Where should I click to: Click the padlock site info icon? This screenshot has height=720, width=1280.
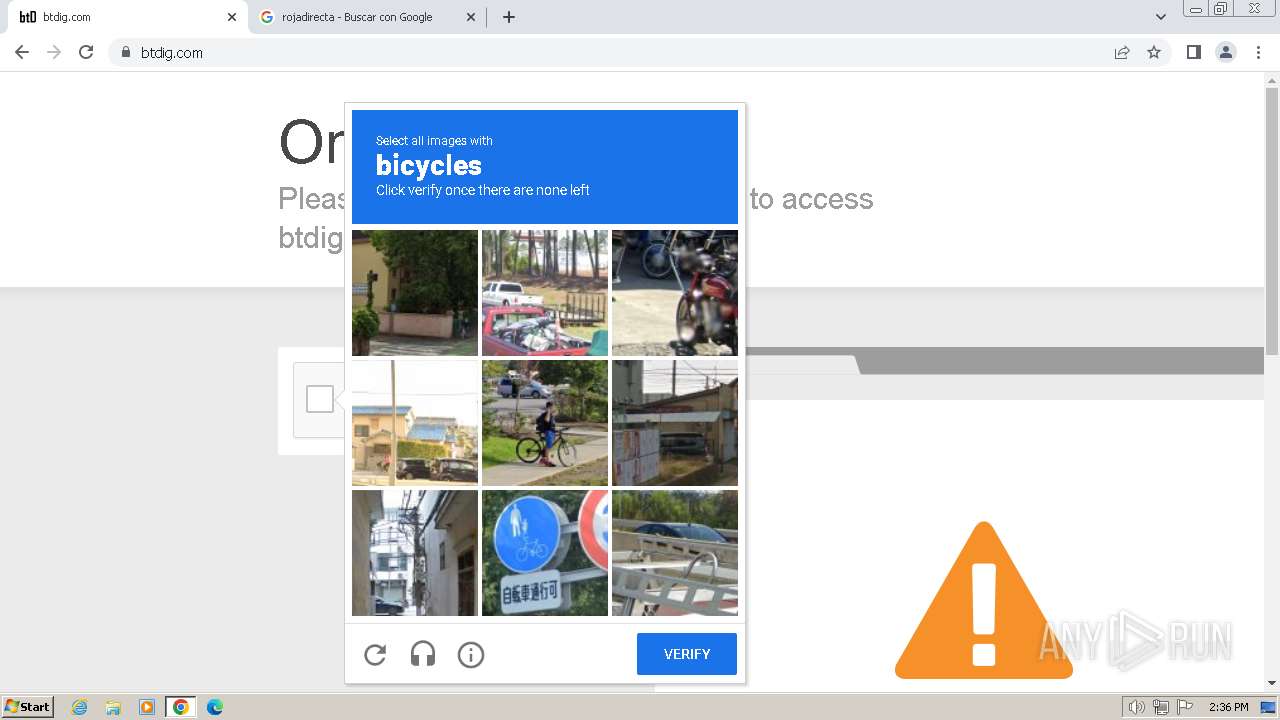[125, 52]
